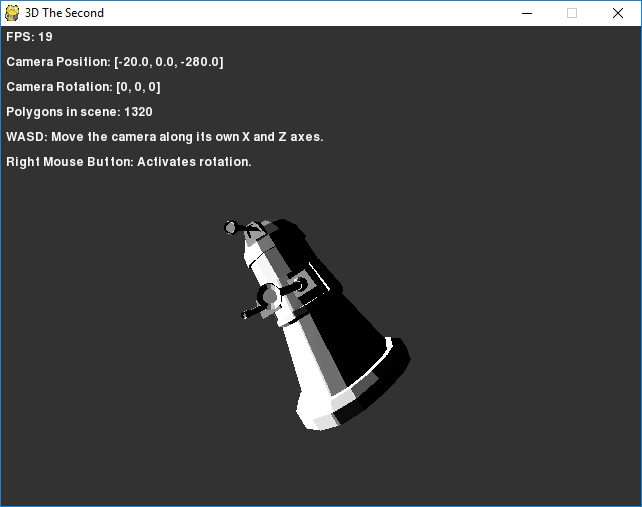Click the "Right Mouse Button: Activates rotation." text
Image resolution: width=642 pixels, height=507 pixels.
(x=129, y=162)
